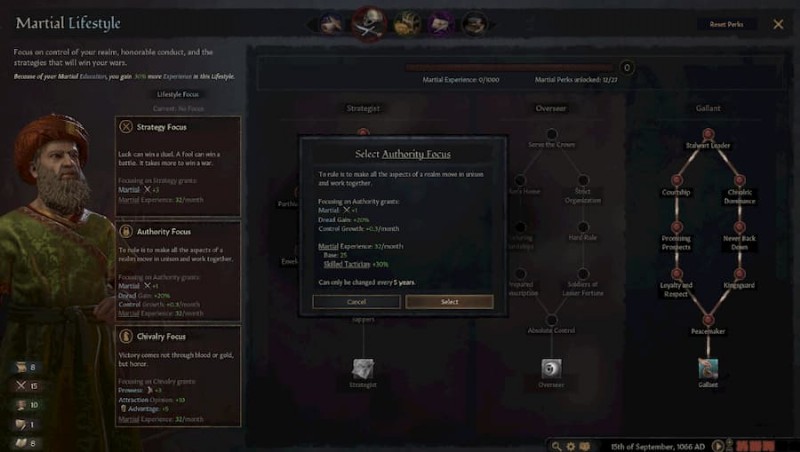
Task: Choose the Strategy Focus card
Action: (x=178, y=166)
